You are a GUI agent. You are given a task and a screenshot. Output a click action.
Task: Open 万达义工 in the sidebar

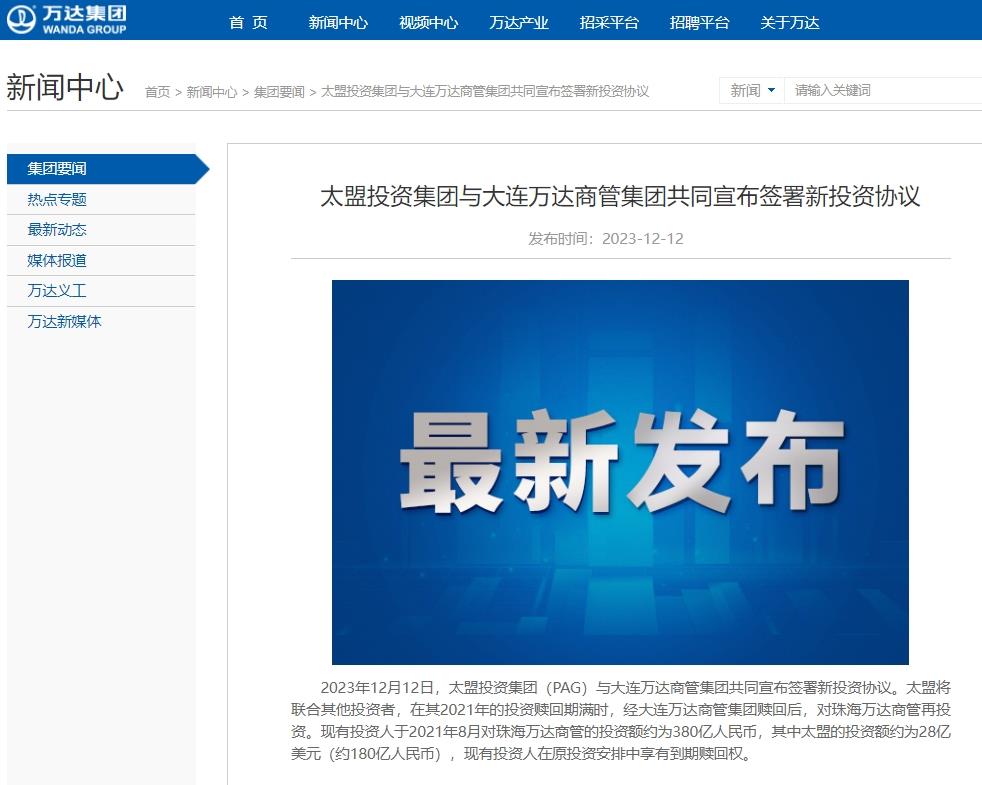point(101,291)
